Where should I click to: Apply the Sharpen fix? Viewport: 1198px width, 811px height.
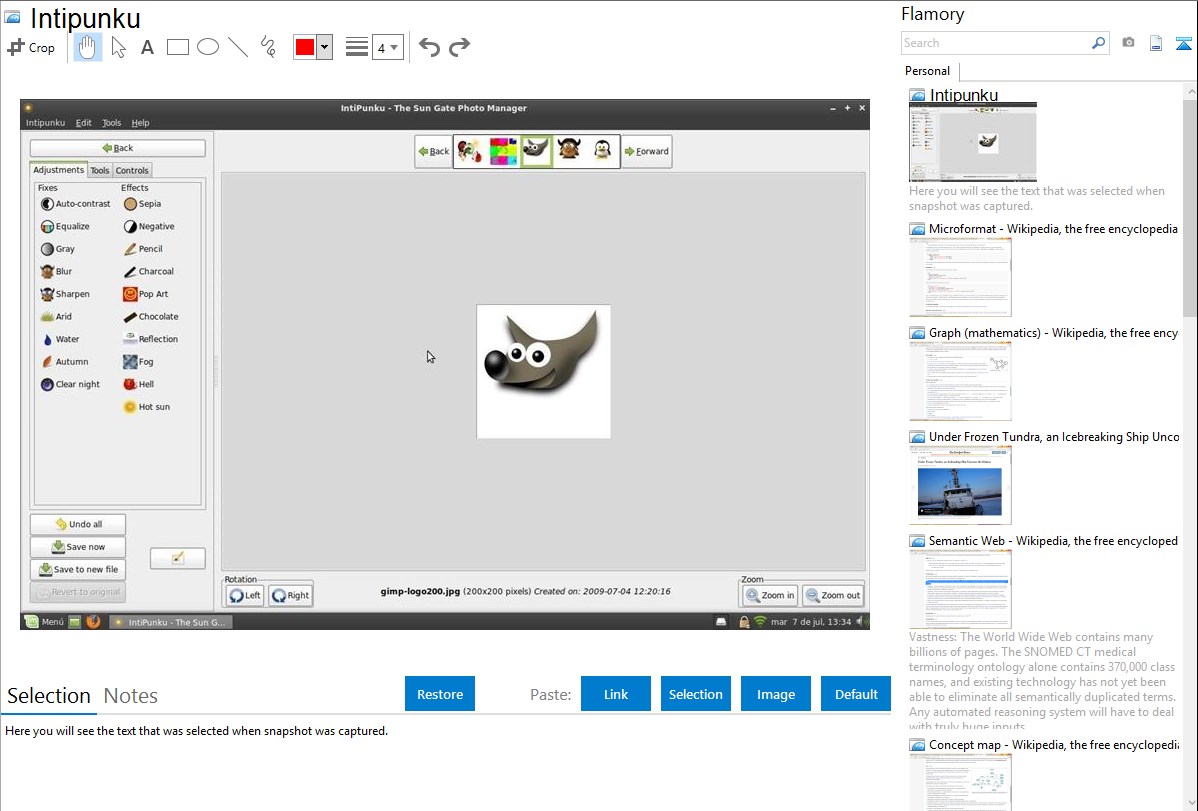65,294
